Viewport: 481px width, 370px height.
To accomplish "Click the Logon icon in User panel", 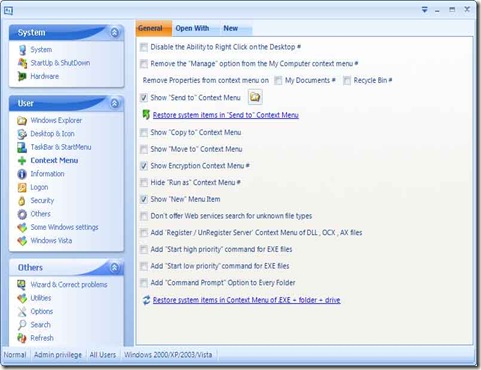I will [x=22, y=187].
